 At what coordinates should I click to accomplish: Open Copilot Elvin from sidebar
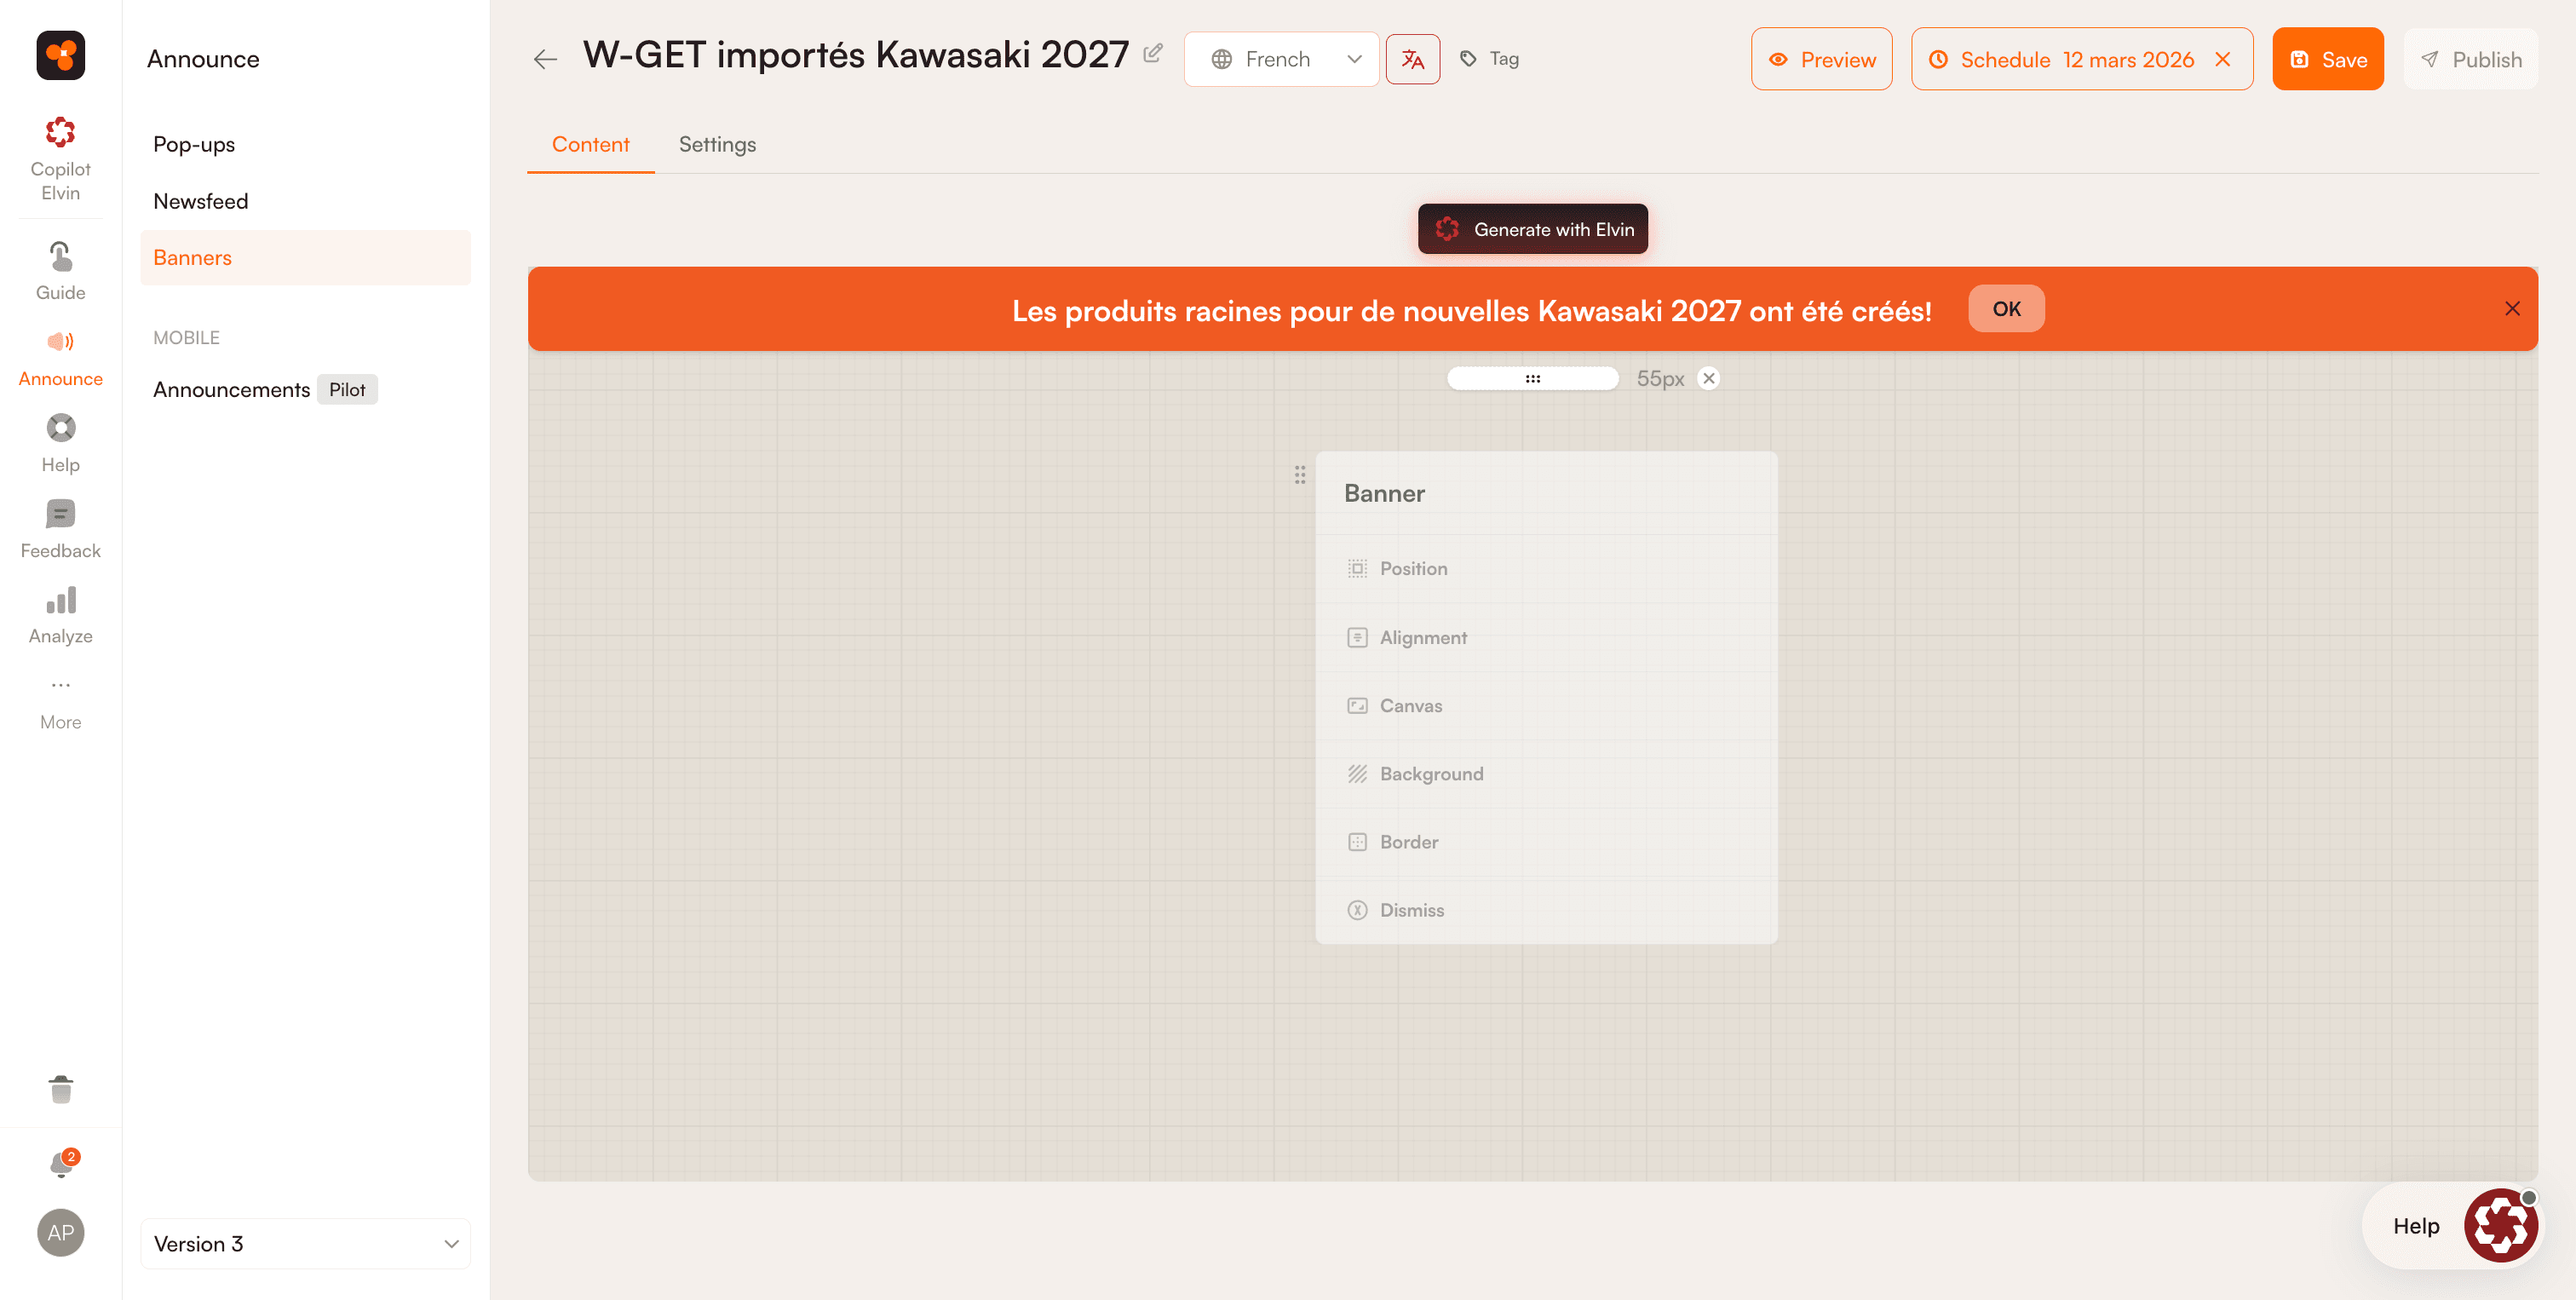[60, 158]
